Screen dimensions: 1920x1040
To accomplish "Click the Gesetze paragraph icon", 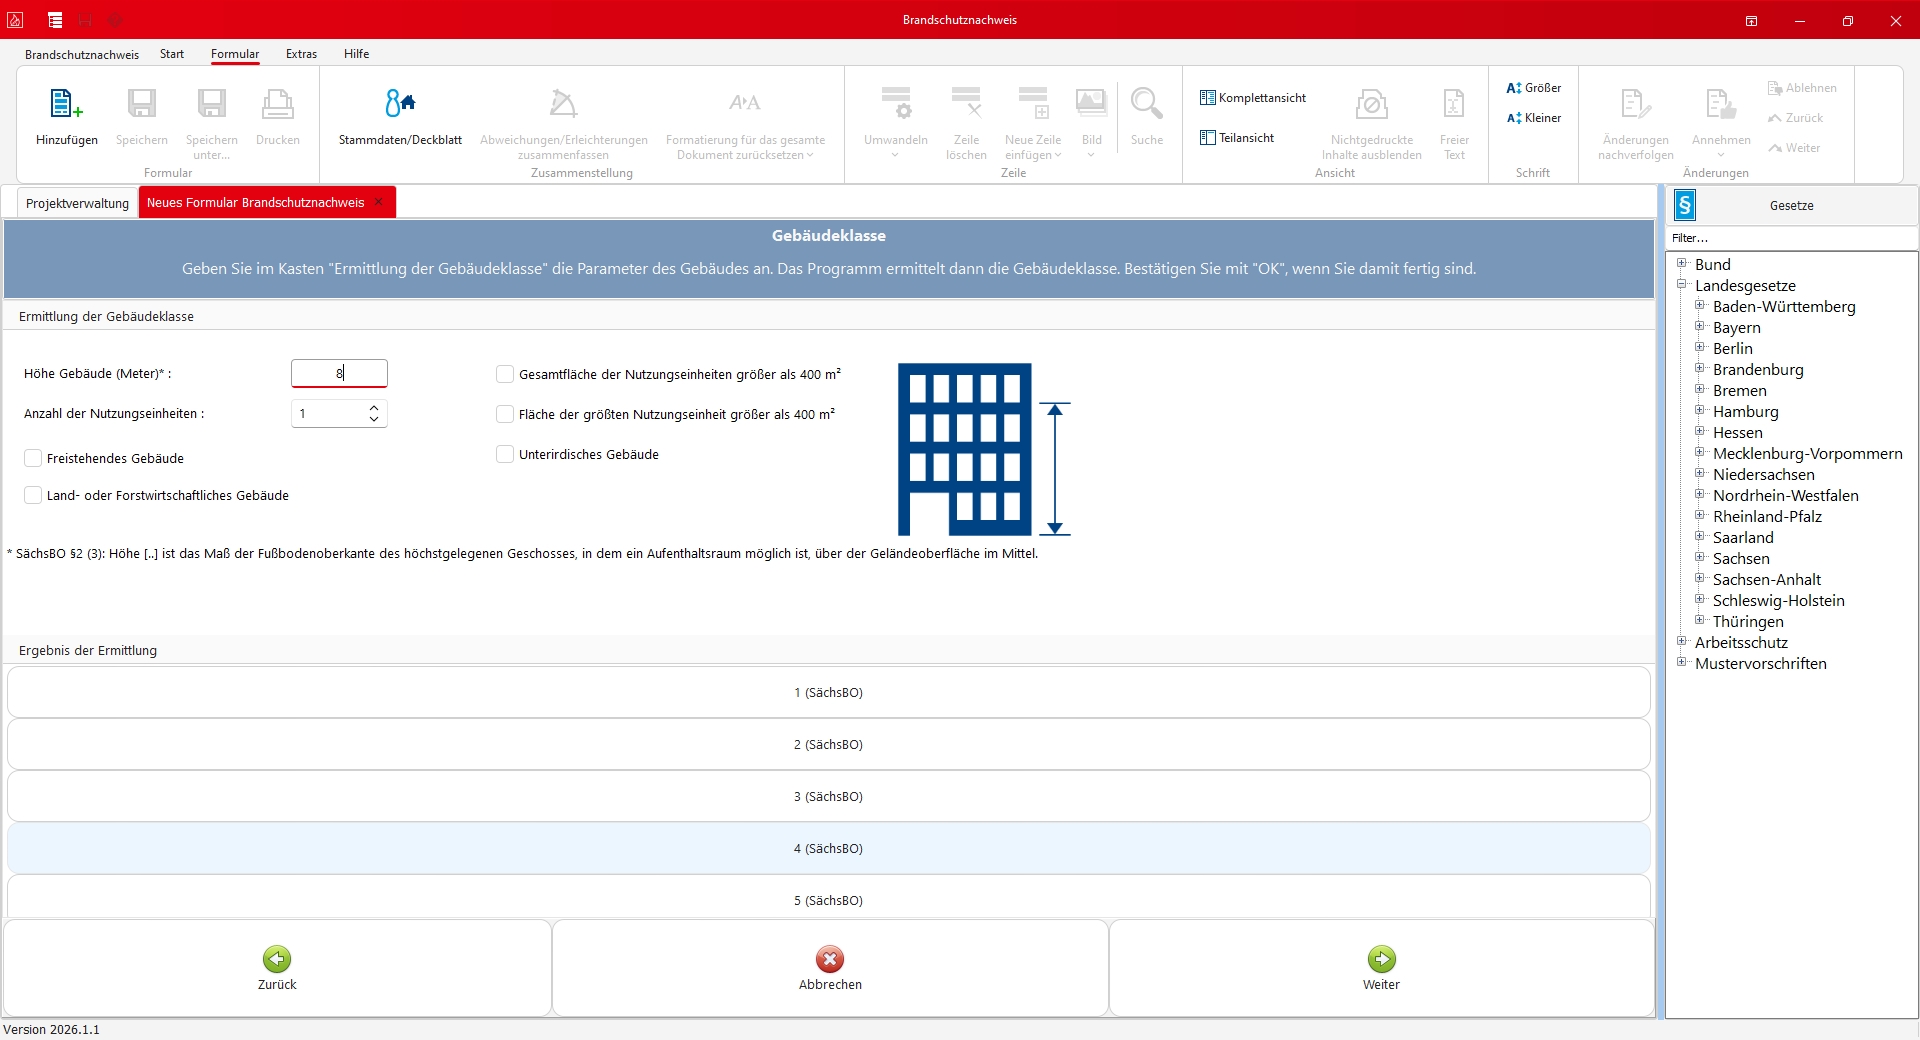I will (1685, 206).
